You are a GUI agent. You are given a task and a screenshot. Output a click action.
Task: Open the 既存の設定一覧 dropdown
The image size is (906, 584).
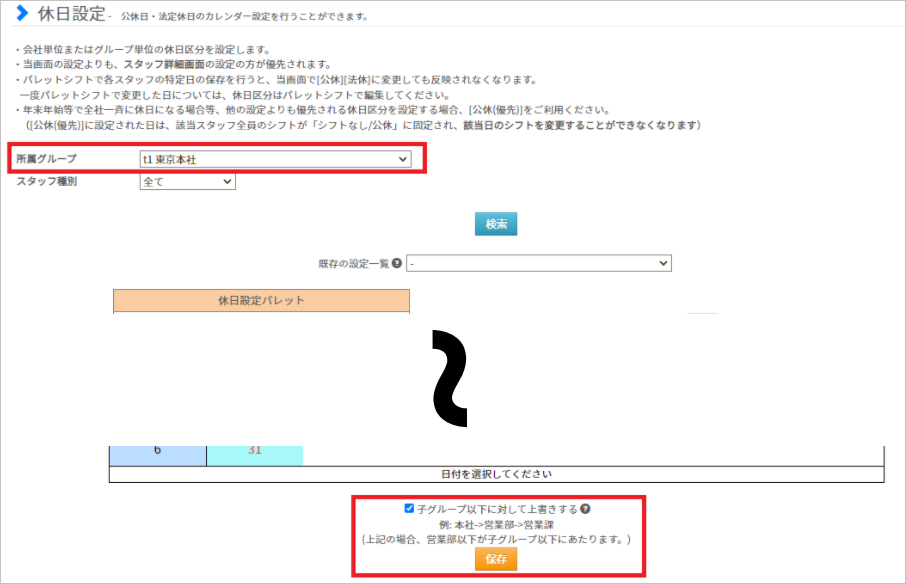click(538, 263)
